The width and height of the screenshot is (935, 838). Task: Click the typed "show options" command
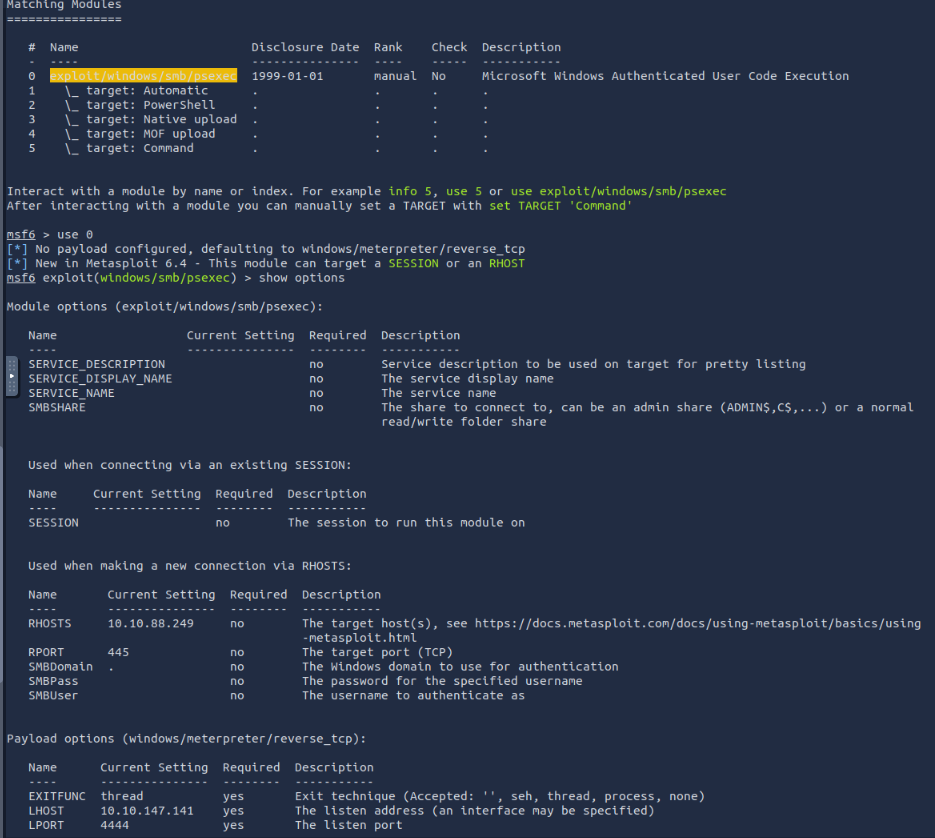point(302,278)
